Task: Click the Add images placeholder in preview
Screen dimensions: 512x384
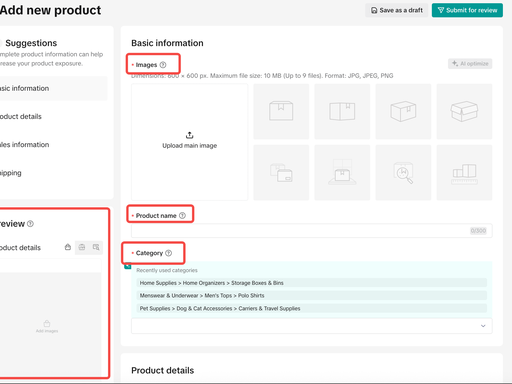Action: [47, 326]
